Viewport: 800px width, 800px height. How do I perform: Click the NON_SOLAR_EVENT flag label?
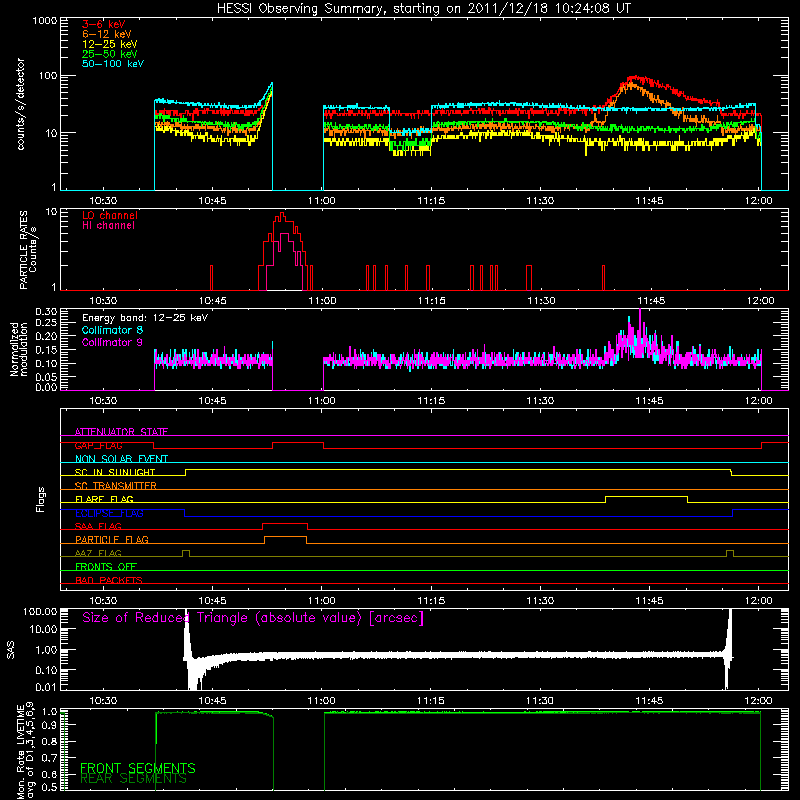pos(121,459)
